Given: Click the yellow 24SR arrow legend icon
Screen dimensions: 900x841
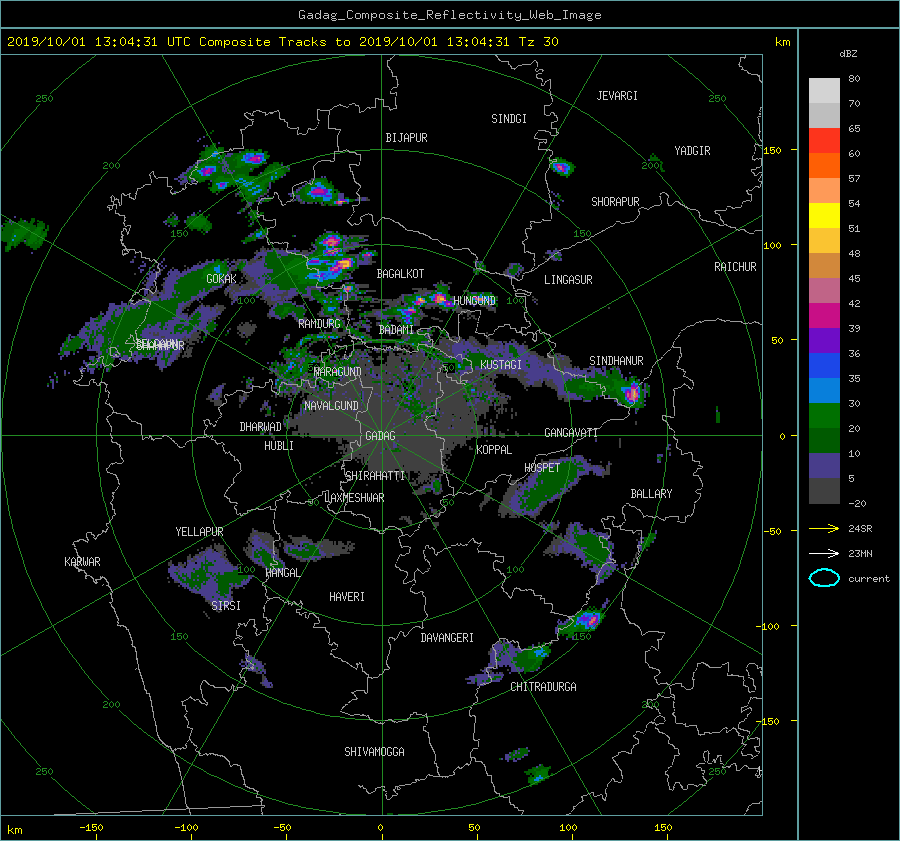Looking at the screenshot, I should (824, 528).
